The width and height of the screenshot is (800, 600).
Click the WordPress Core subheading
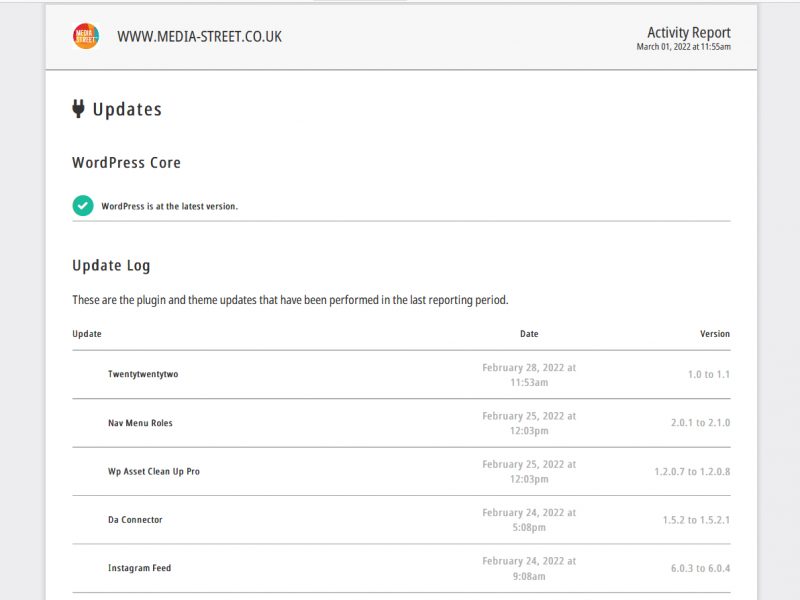point(127,163)
